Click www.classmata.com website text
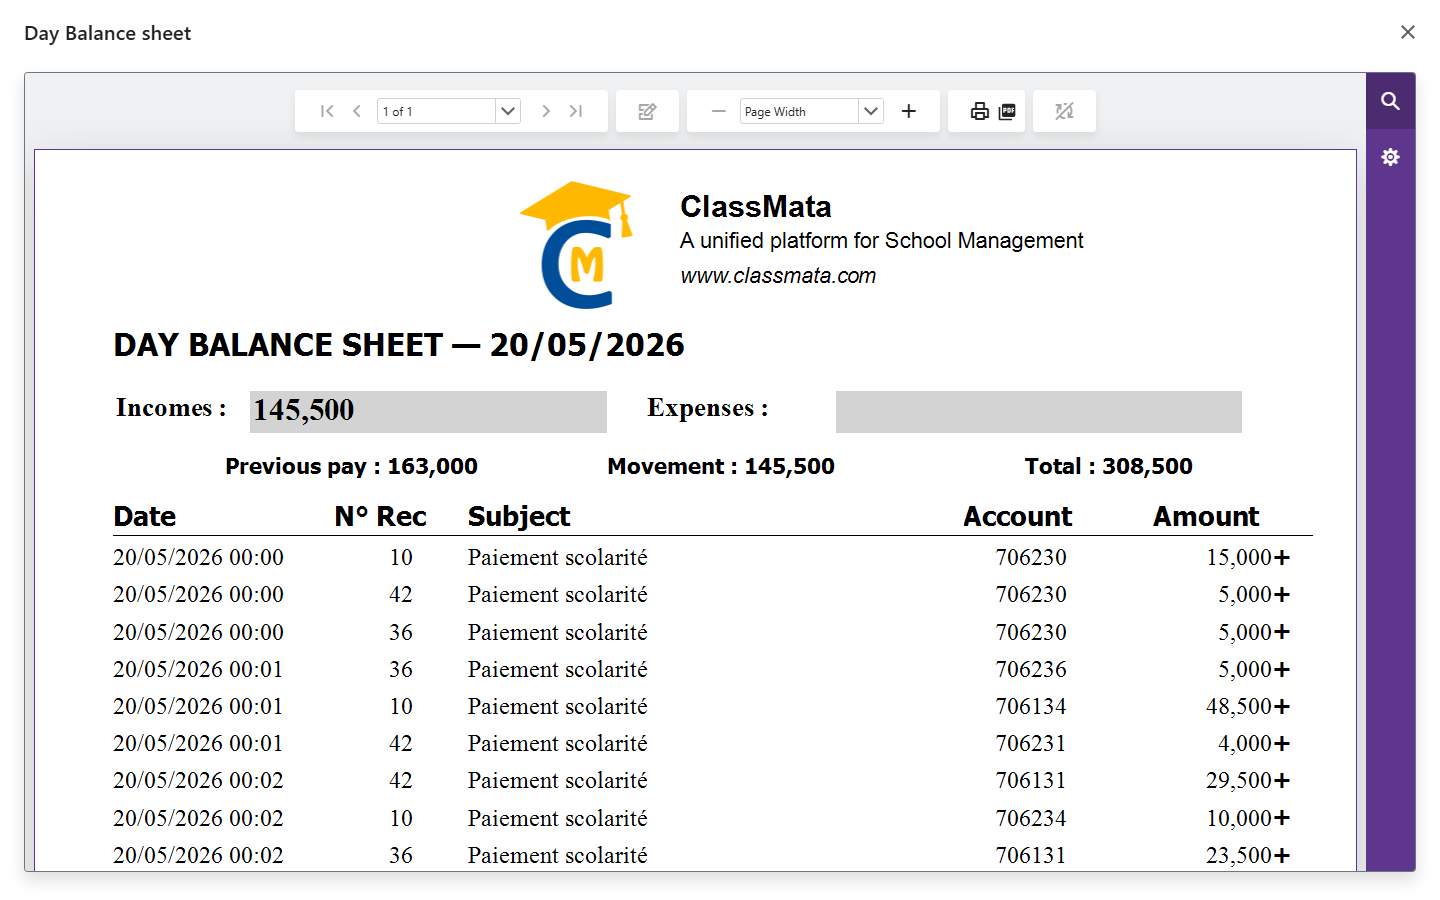 [x=778, y=276]
